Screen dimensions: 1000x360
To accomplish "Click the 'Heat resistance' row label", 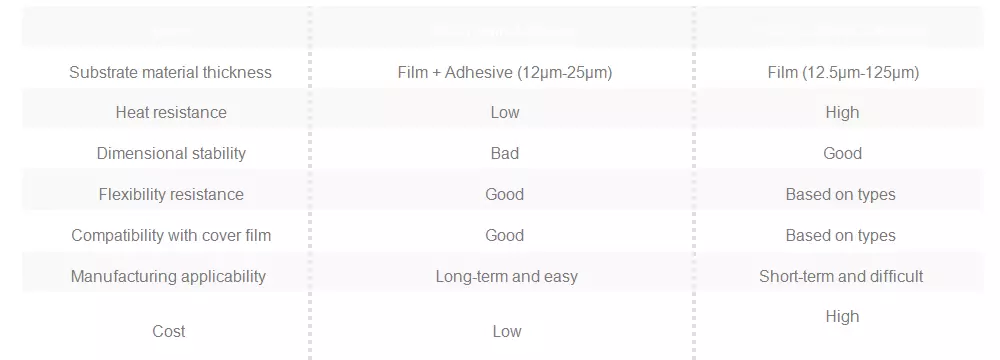I will coord(171,112).
